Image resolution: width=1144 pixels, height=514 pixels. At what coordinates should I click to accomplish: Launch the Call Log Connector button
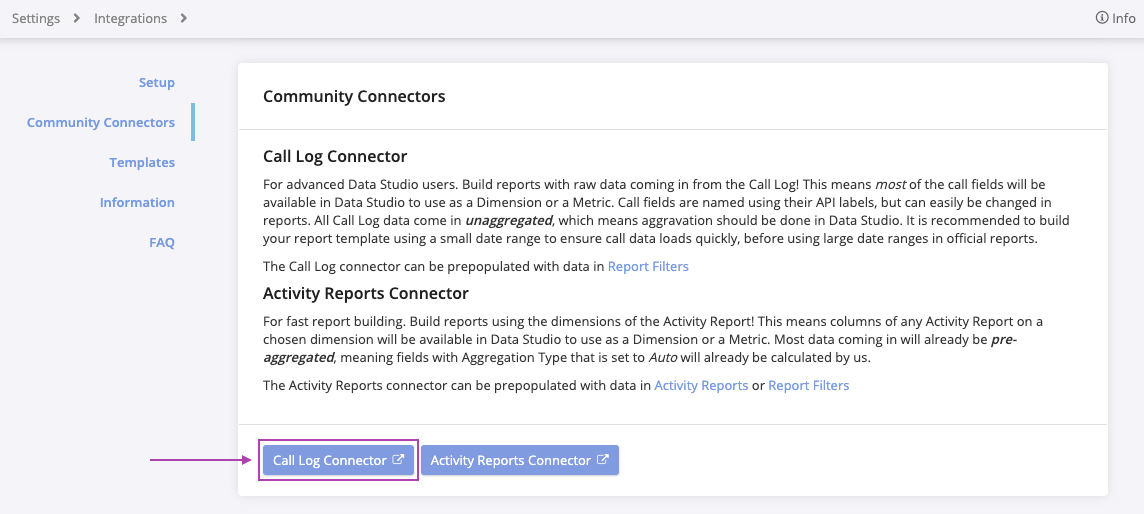pos(330,460)
